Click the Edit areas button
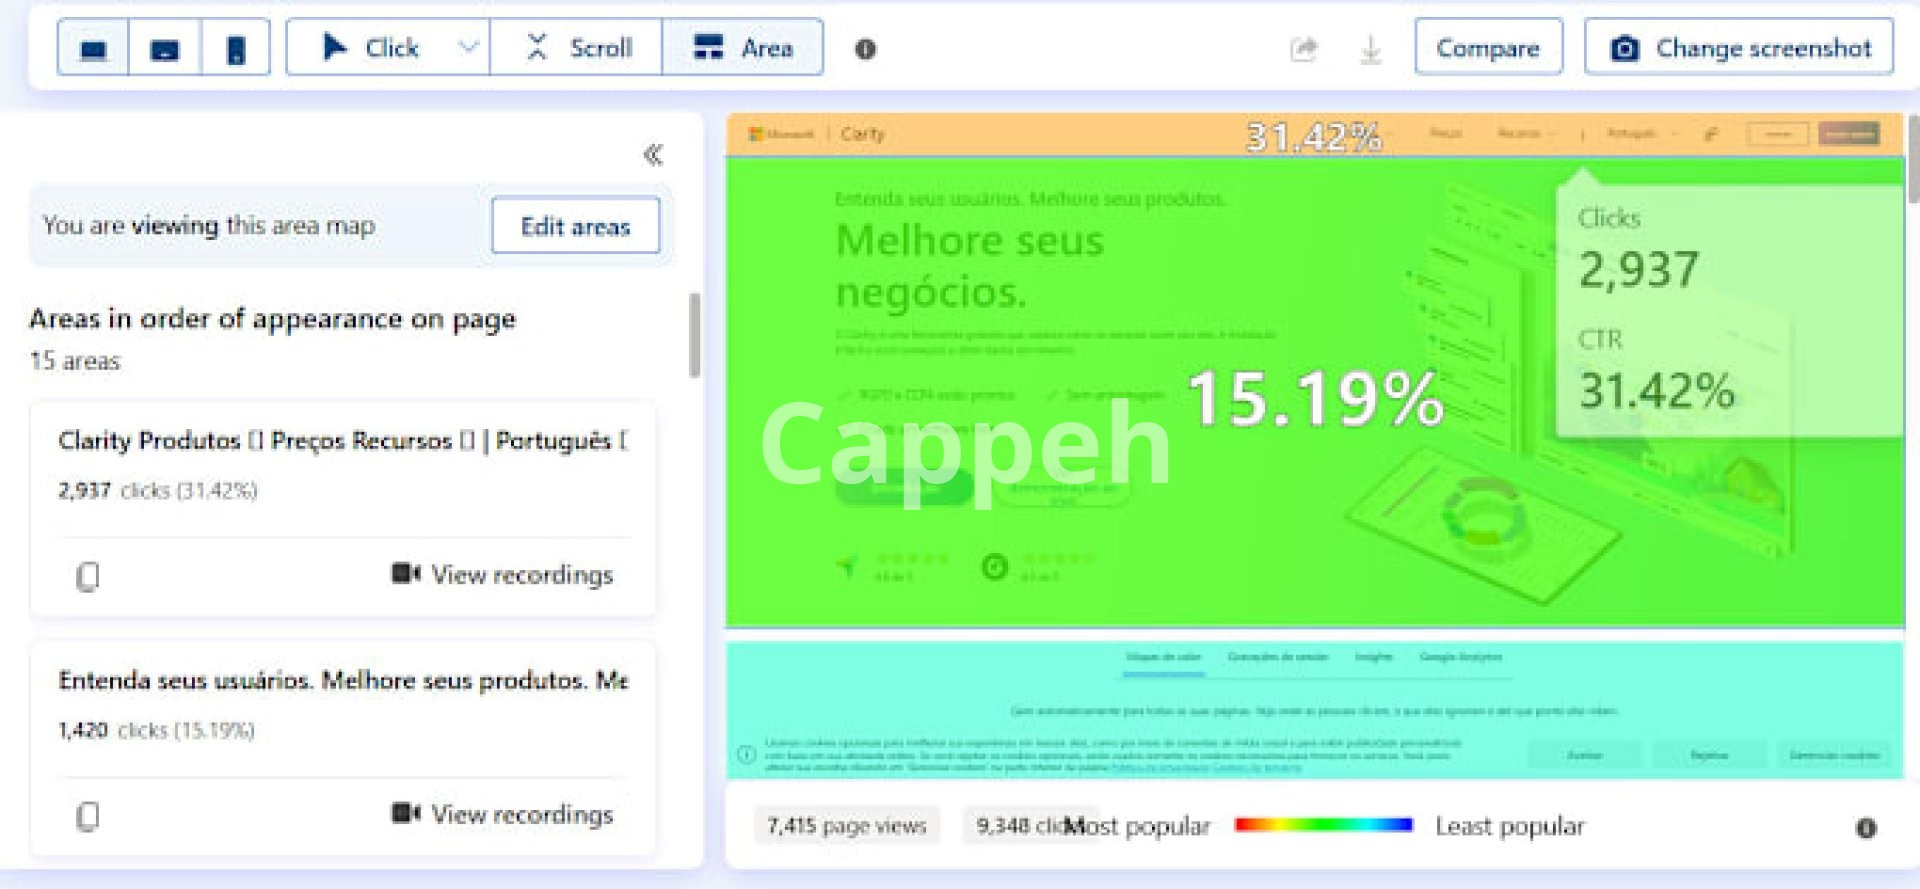The height and width of the screenshot is (889, 1920). click(x=575, y=226)
